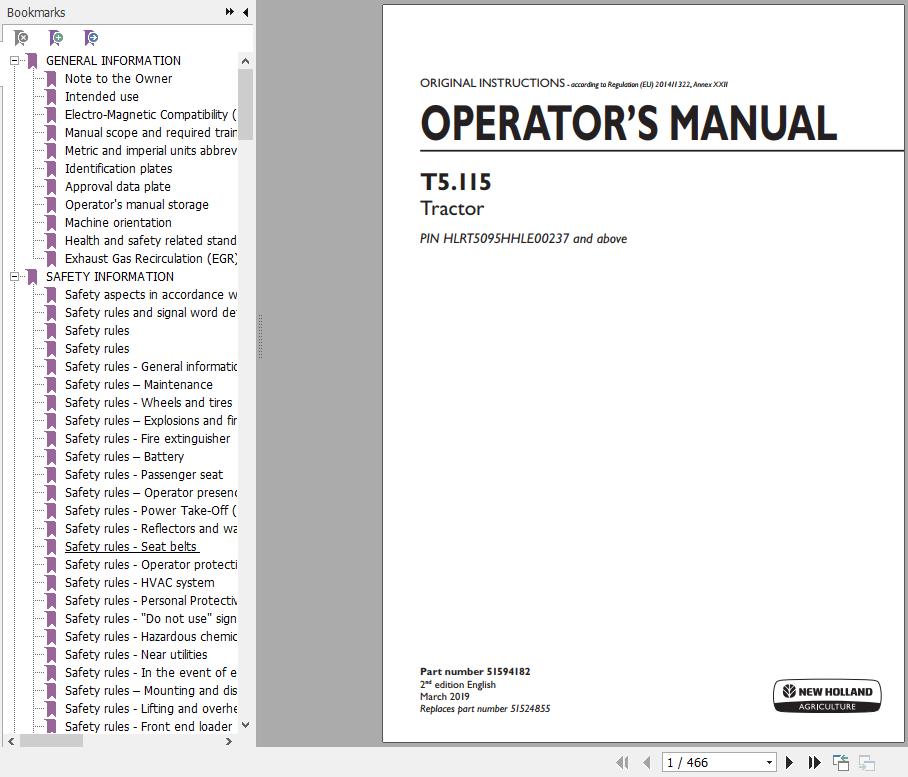Open the page number dropdown
Screen dimensions: 908x777
point(768,762)
